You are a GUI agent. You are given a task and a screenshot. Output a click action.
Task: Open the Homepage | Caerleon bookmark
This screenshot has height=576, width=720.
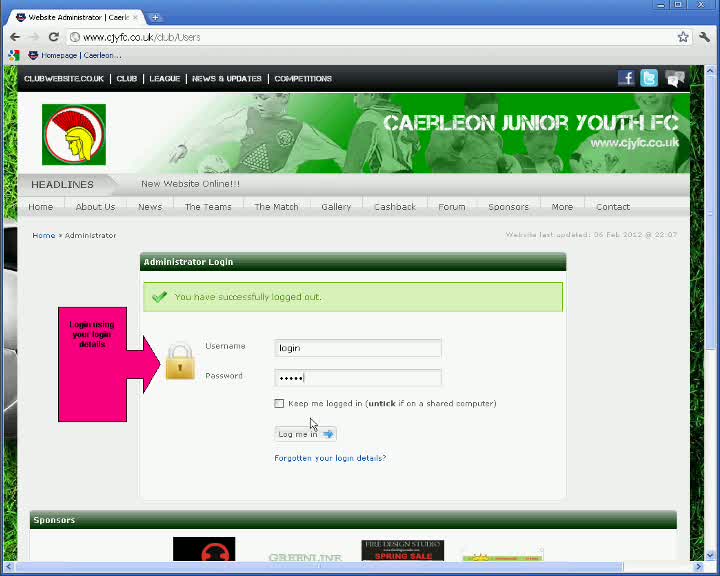(x=75, y=56)
